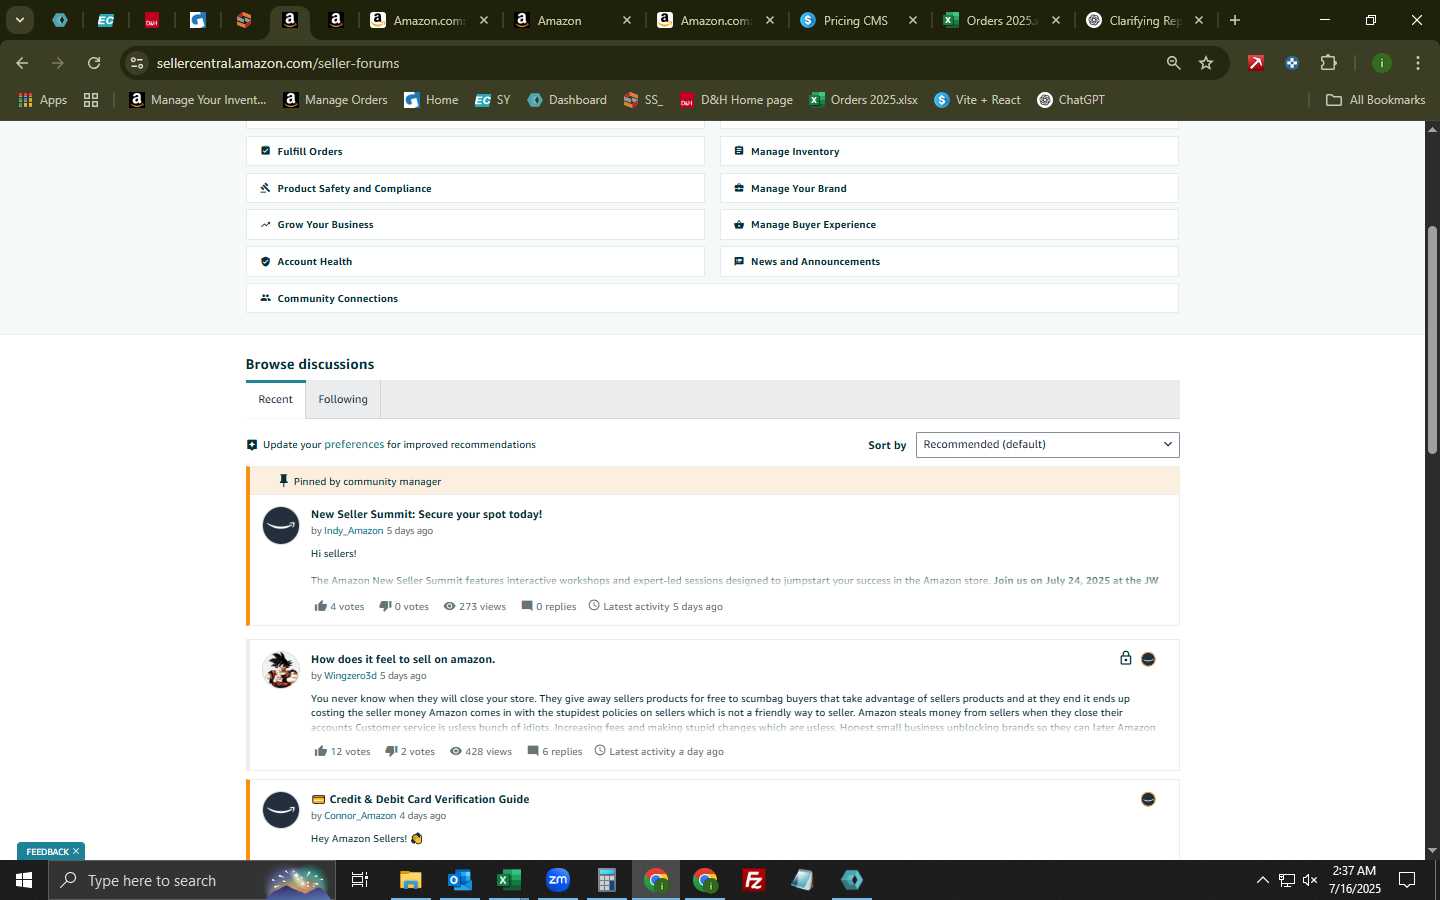Open the Chrome three-dot menu
The height and width of the screenshot is (900, 1440).
point(1418,63)
